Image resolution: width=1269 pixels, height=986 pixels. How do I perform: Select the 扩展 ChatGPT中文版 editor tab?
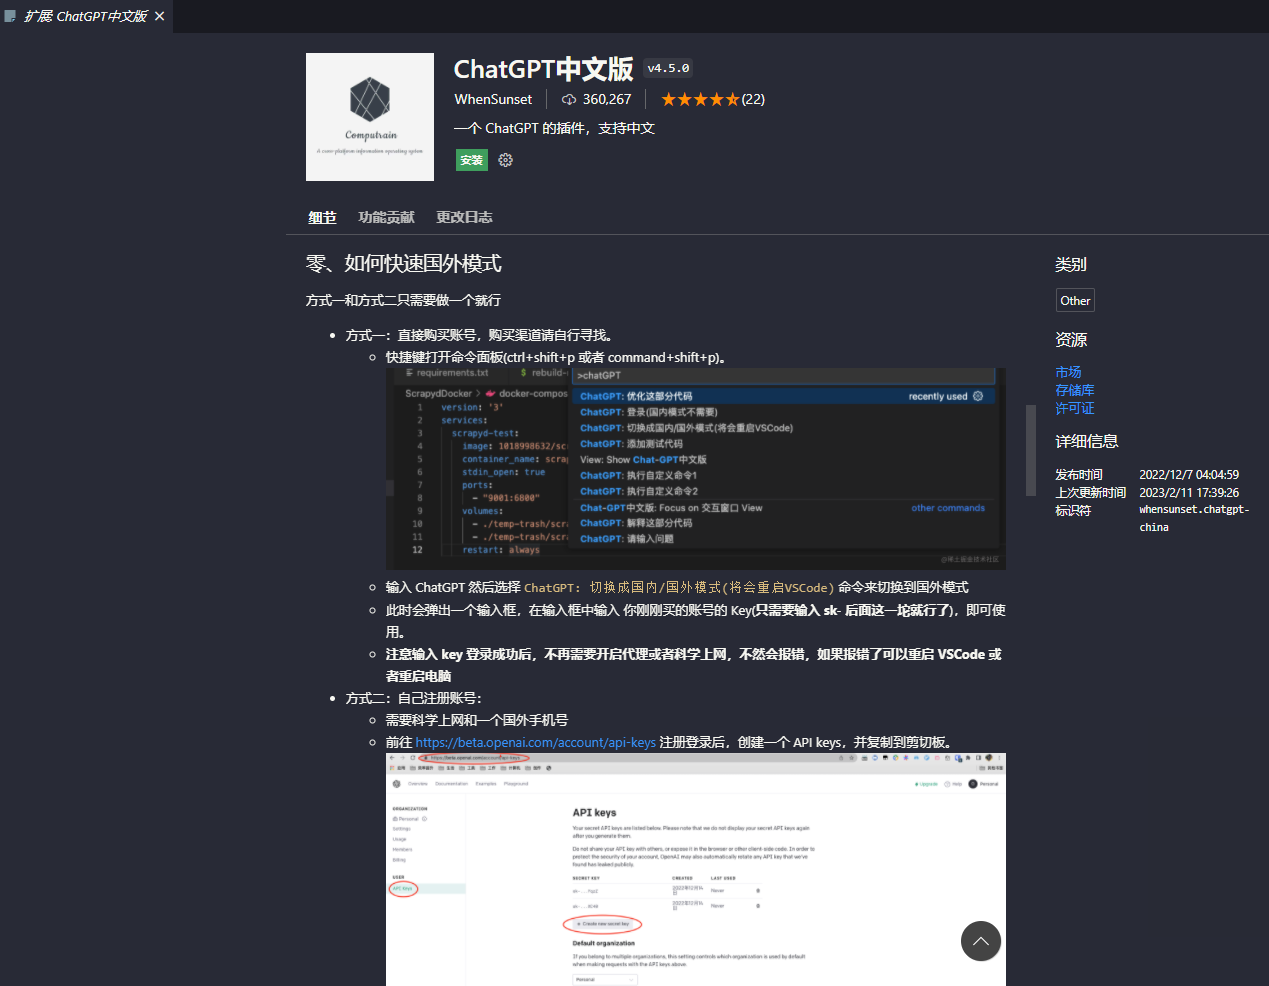pos(86,17)
